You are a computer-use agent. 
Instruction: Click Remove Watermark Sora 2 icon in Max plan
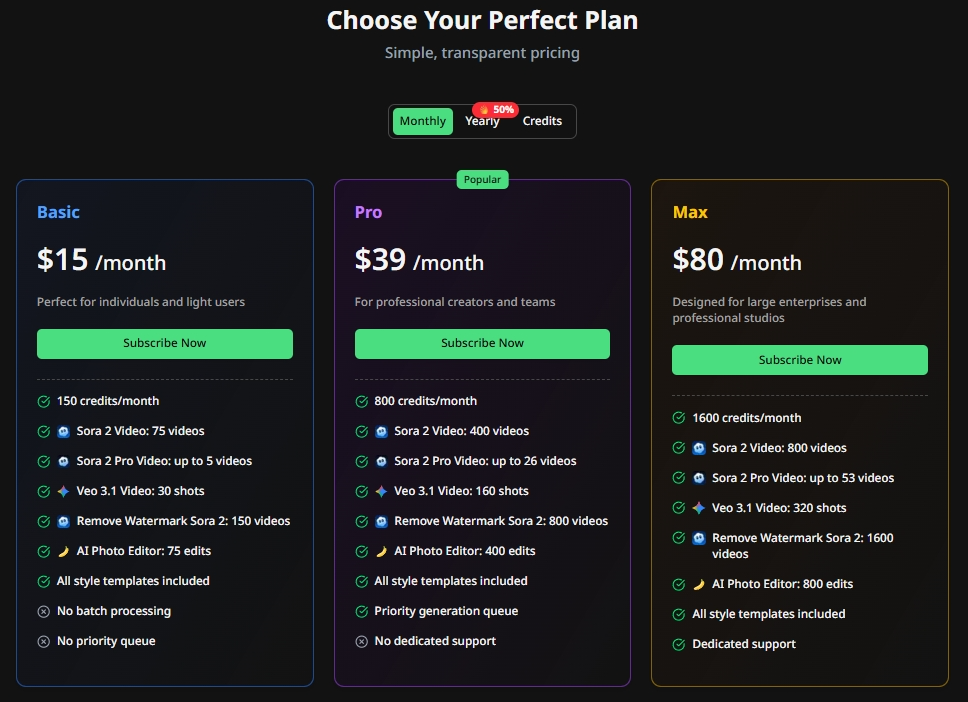pyautogui.click(x=699, y=538)
